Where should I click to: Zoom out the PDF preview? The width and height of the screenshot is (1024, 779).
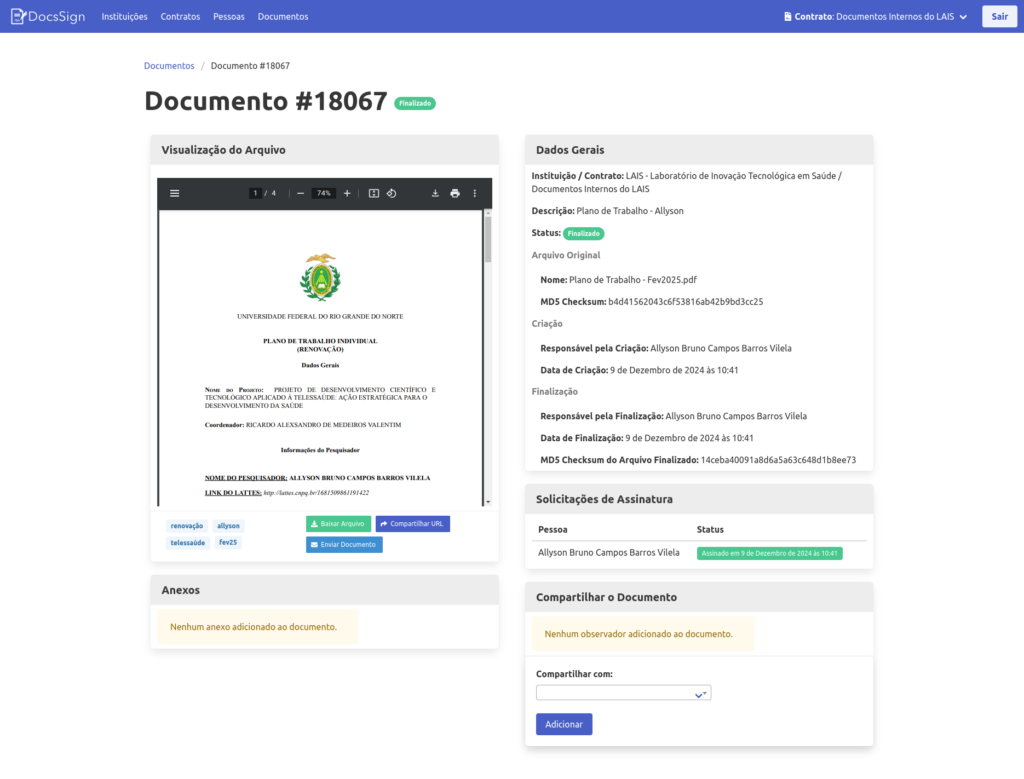pyautogui.click(x=300, y=193)
